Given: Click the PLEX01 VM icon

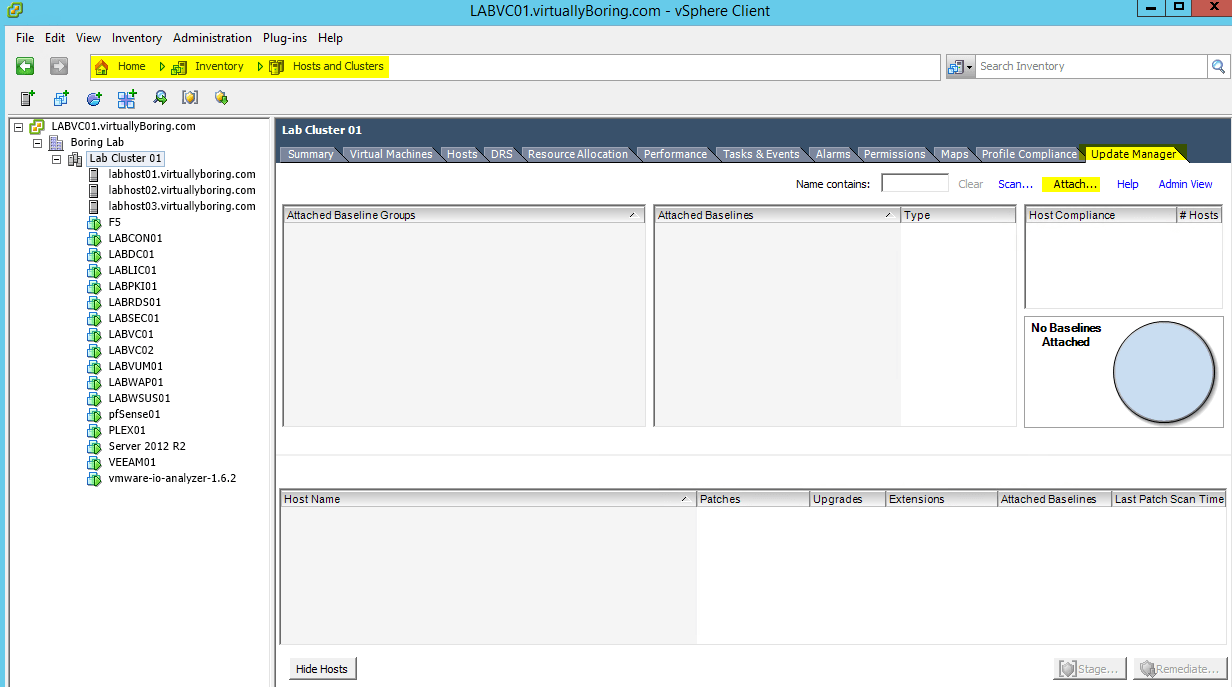Looking at the screenshot, I should click(95, 430).
